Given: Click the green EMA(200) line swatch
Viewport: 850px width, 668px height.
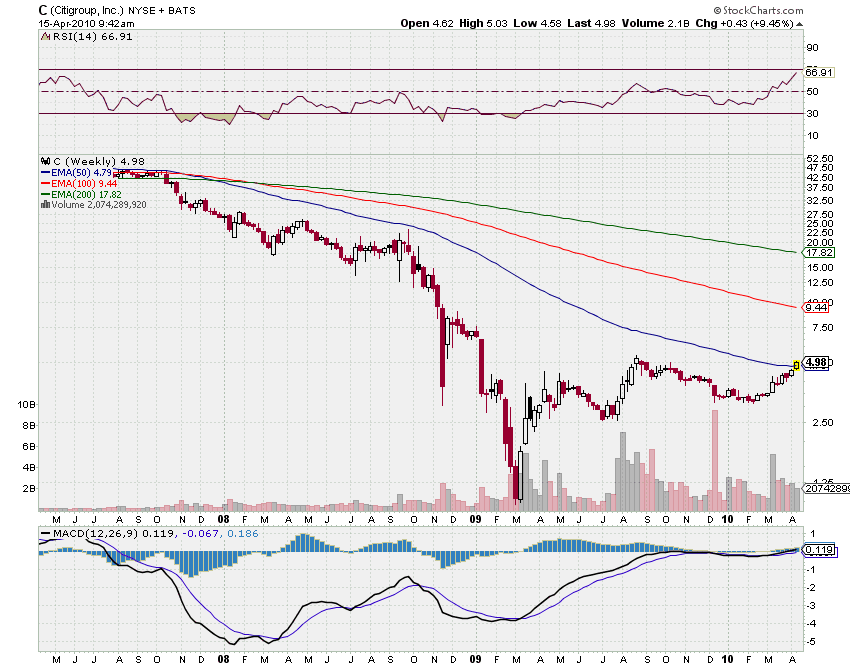Looking at the screenshot, I should click(46, 195).
